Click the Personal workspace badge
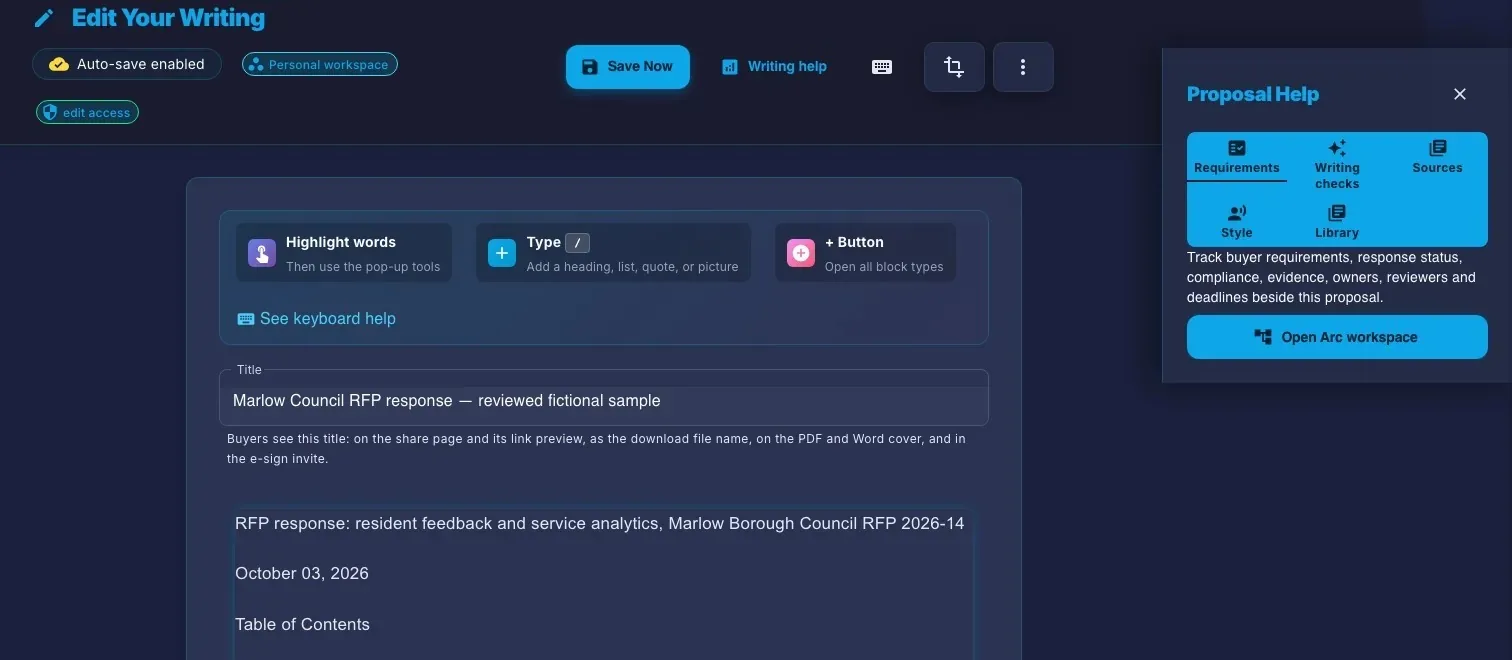The image size is (1512, 660). [x=320, y=65]
